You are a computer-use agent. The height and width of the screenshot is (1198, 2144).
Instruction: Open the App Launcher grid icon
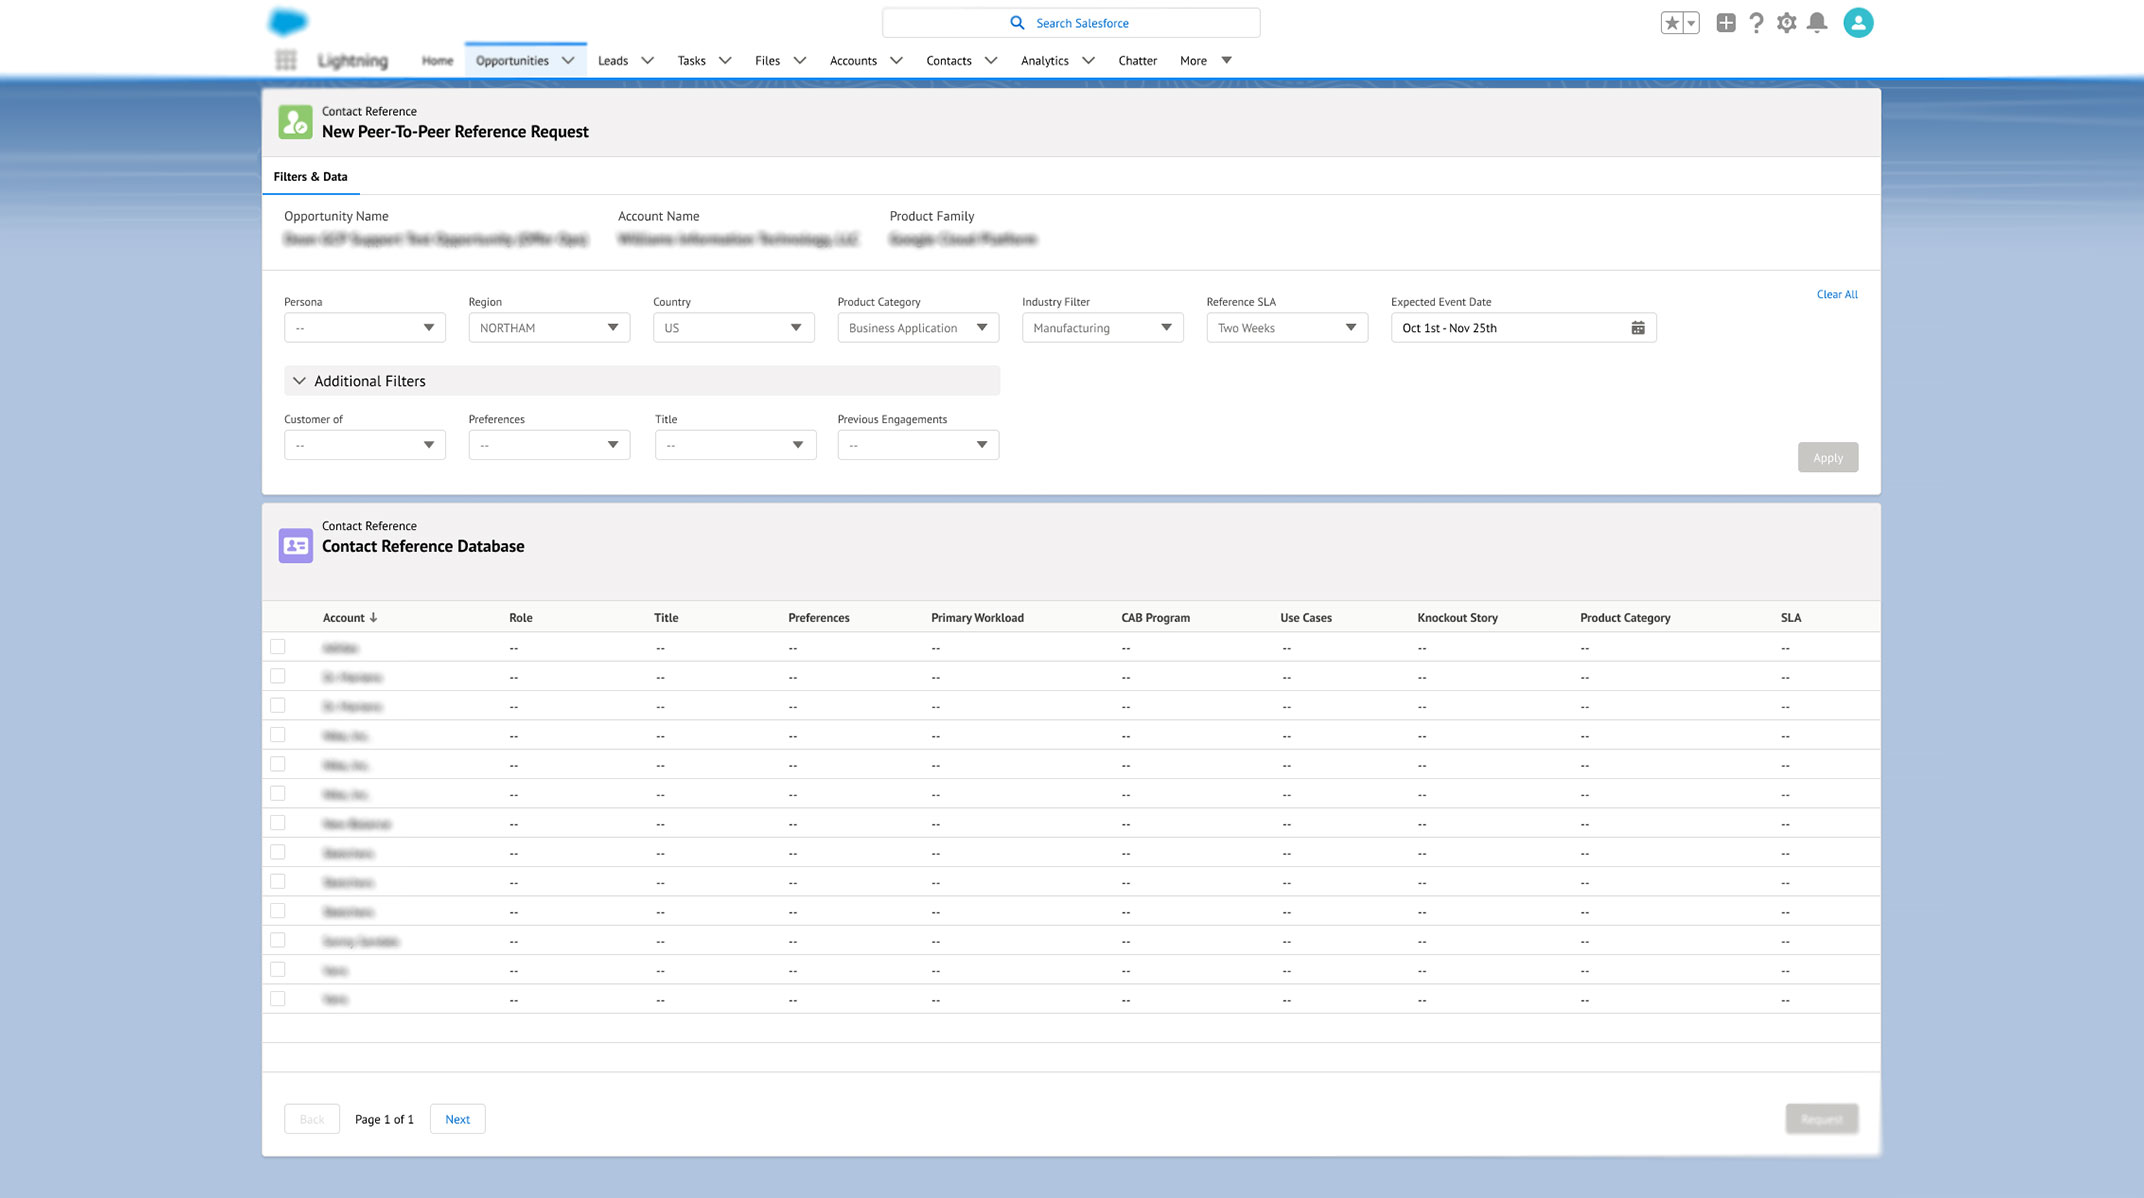pos(286,60)
